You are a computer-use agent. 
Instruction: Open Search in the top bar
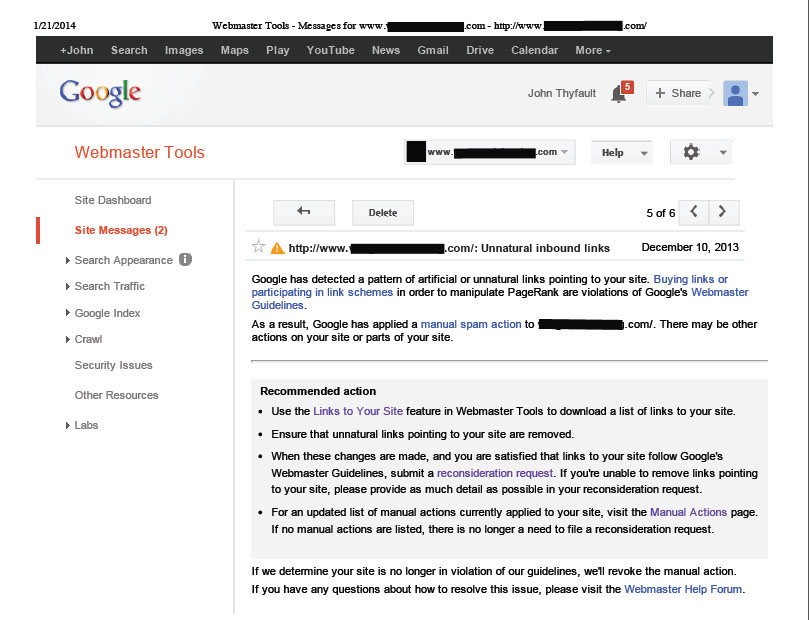coord(129,51)
